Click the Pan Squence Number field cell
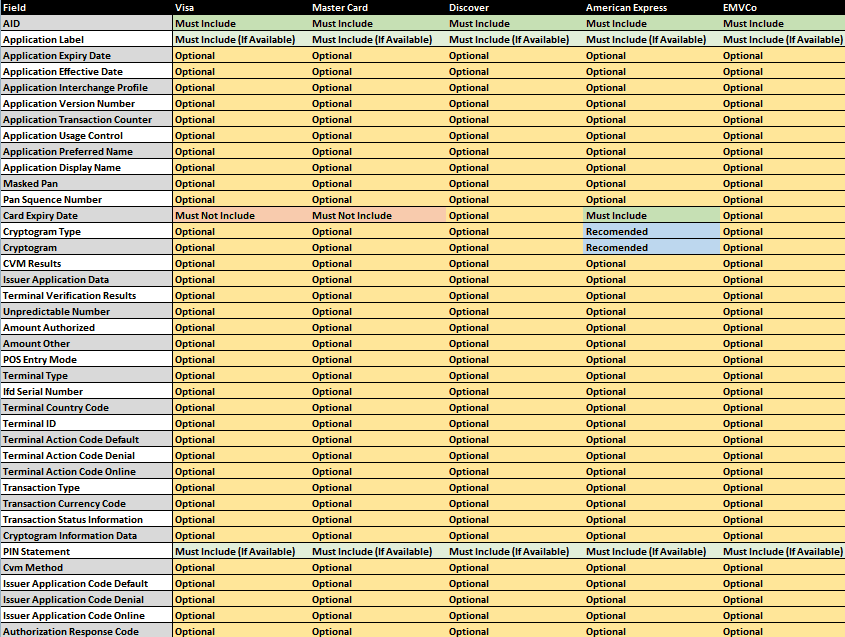This screenshot has height=637, width=845. pyautogui.click(x=86, y=199)
